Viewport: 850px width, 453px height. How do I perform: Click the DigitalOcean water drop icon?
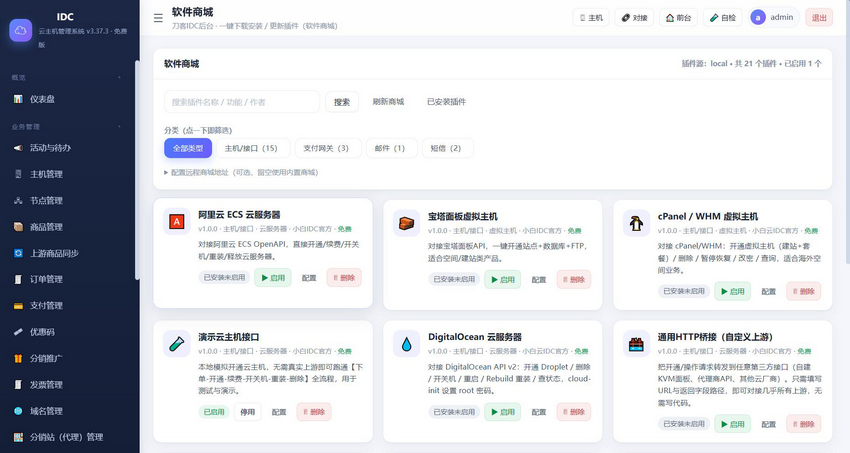pyautogui.click(x=407, y=344)
